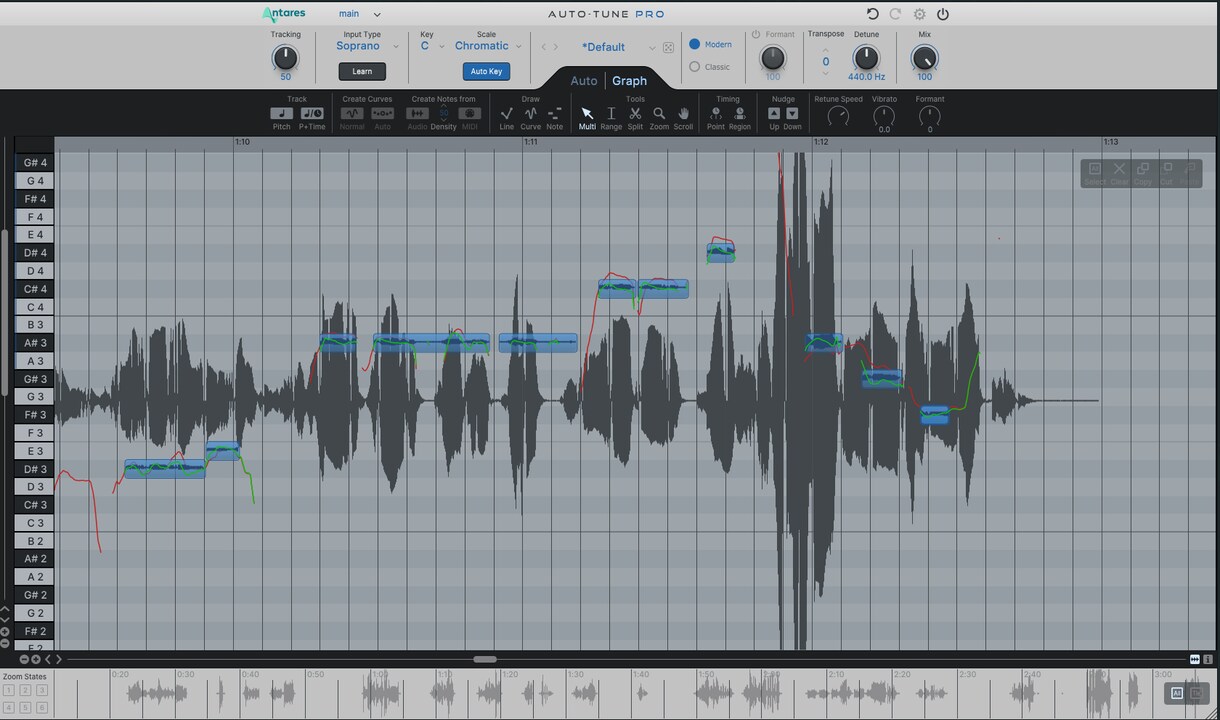The width and height of the screenshot is (1220, 720).
Task: Click the A# 3 note block at 1:12
Action: [824, 343]
